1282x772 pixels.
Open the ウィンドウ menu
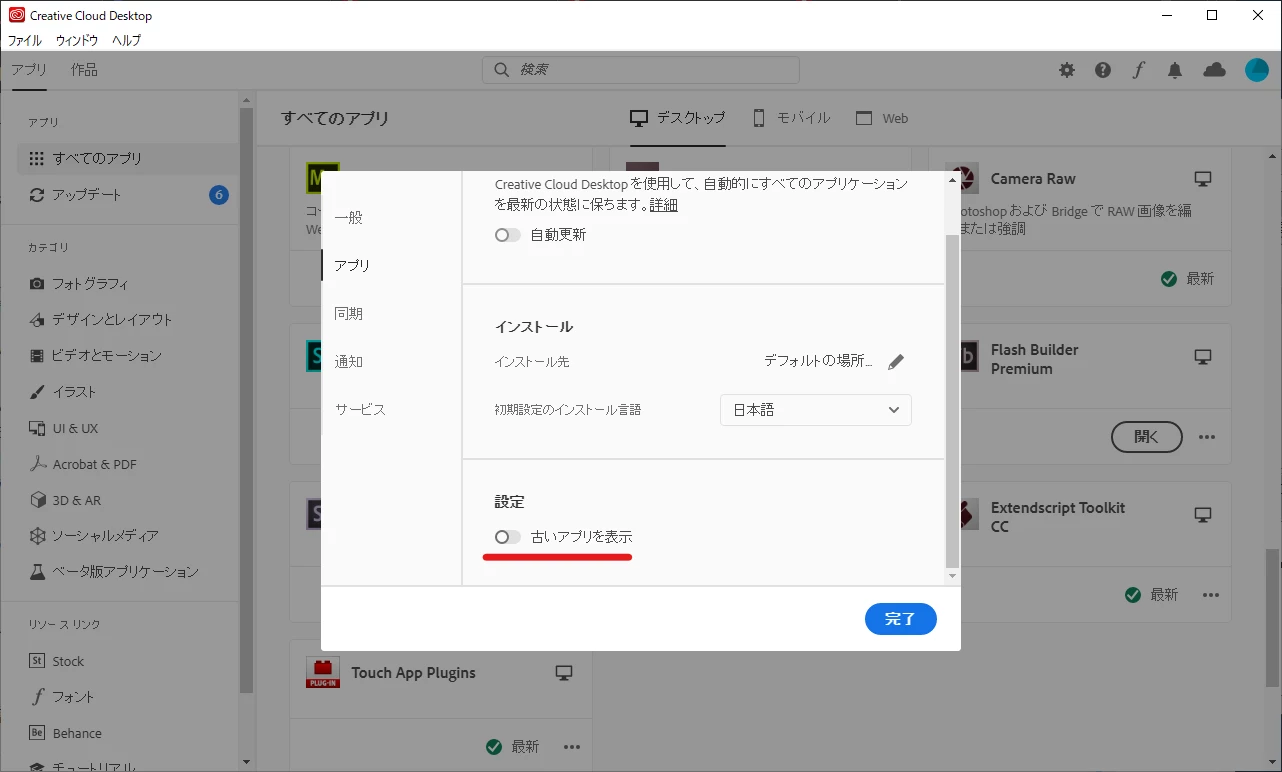coord(77,41)
